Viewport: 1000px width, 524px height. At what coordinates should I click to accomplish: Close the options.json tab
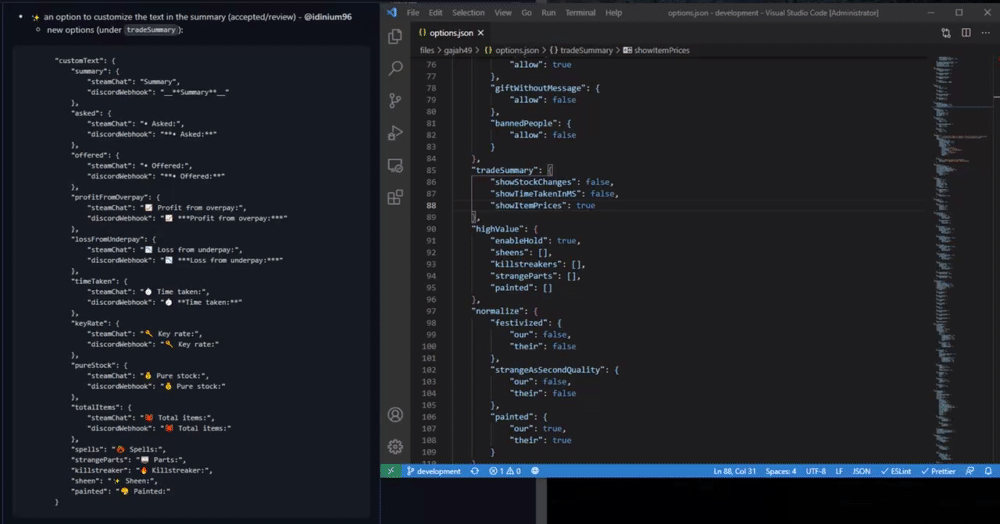pyautogui.click(x=481, y=33)
